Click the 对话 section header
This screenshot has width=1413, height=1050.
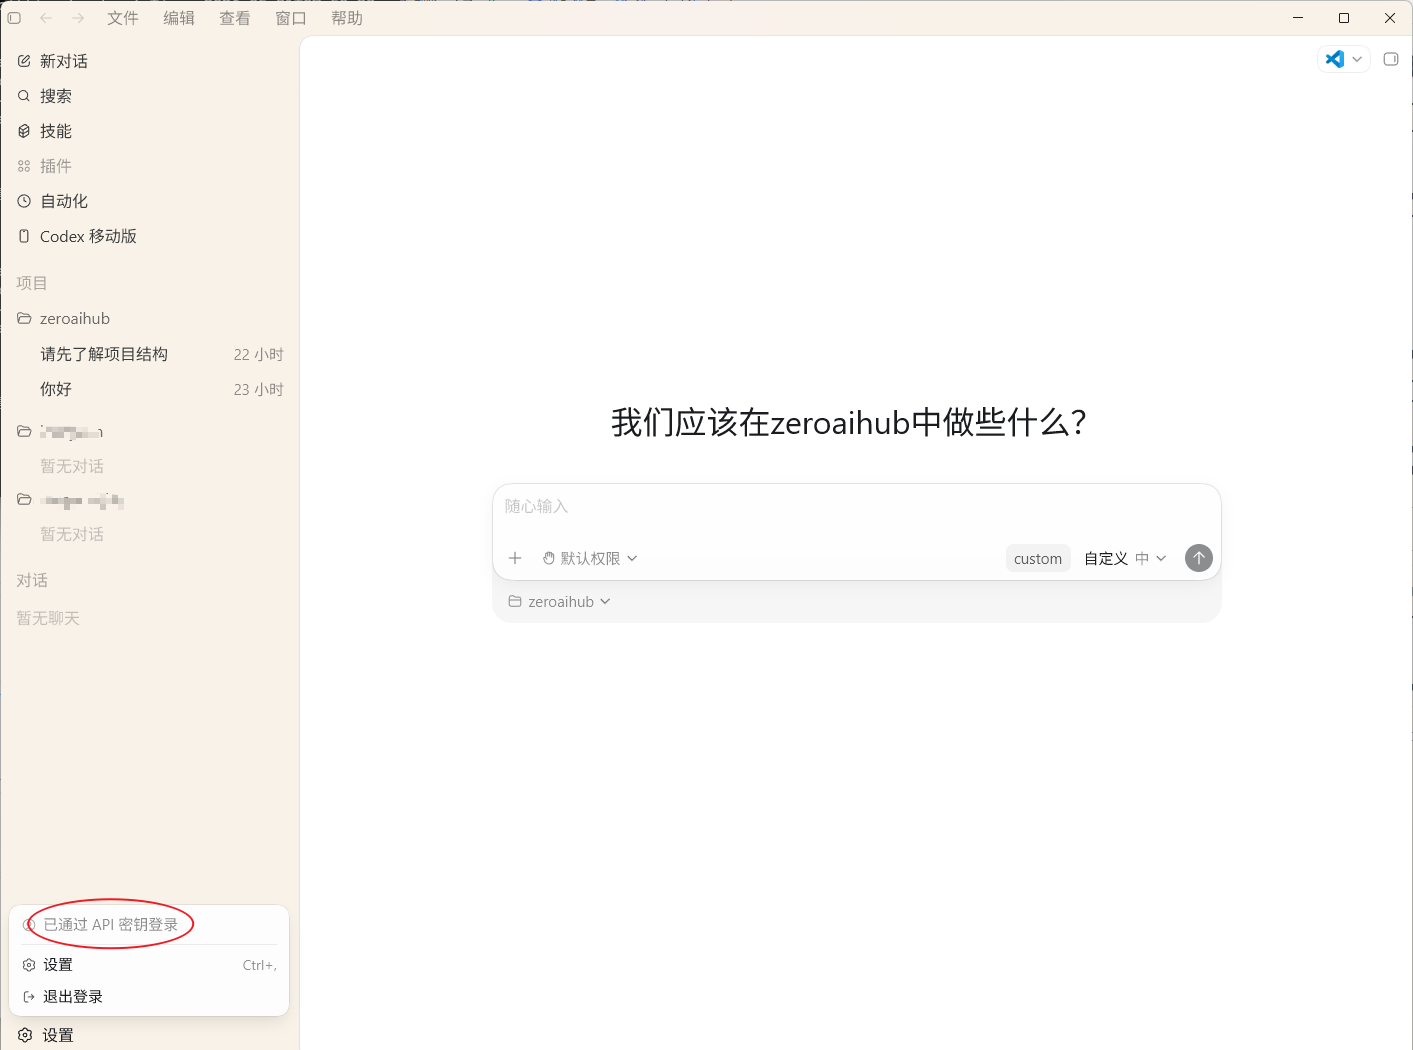[x=32, y=580]
